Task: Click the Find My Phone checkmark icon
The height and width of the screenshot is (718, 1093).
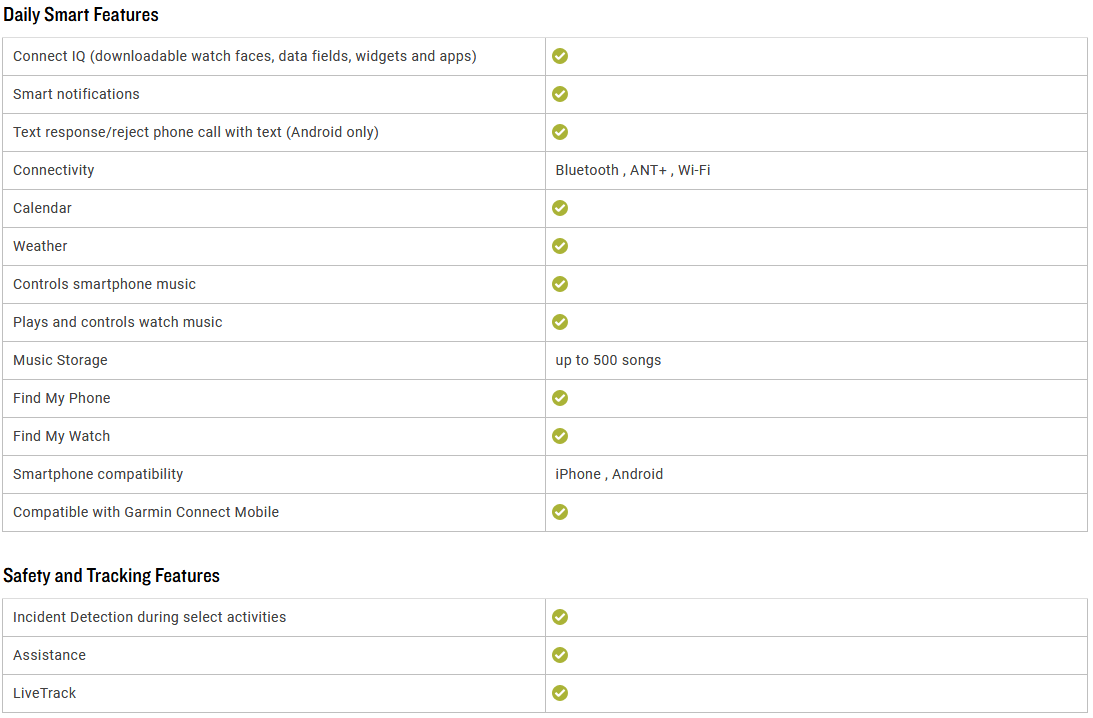Action: 560,398
